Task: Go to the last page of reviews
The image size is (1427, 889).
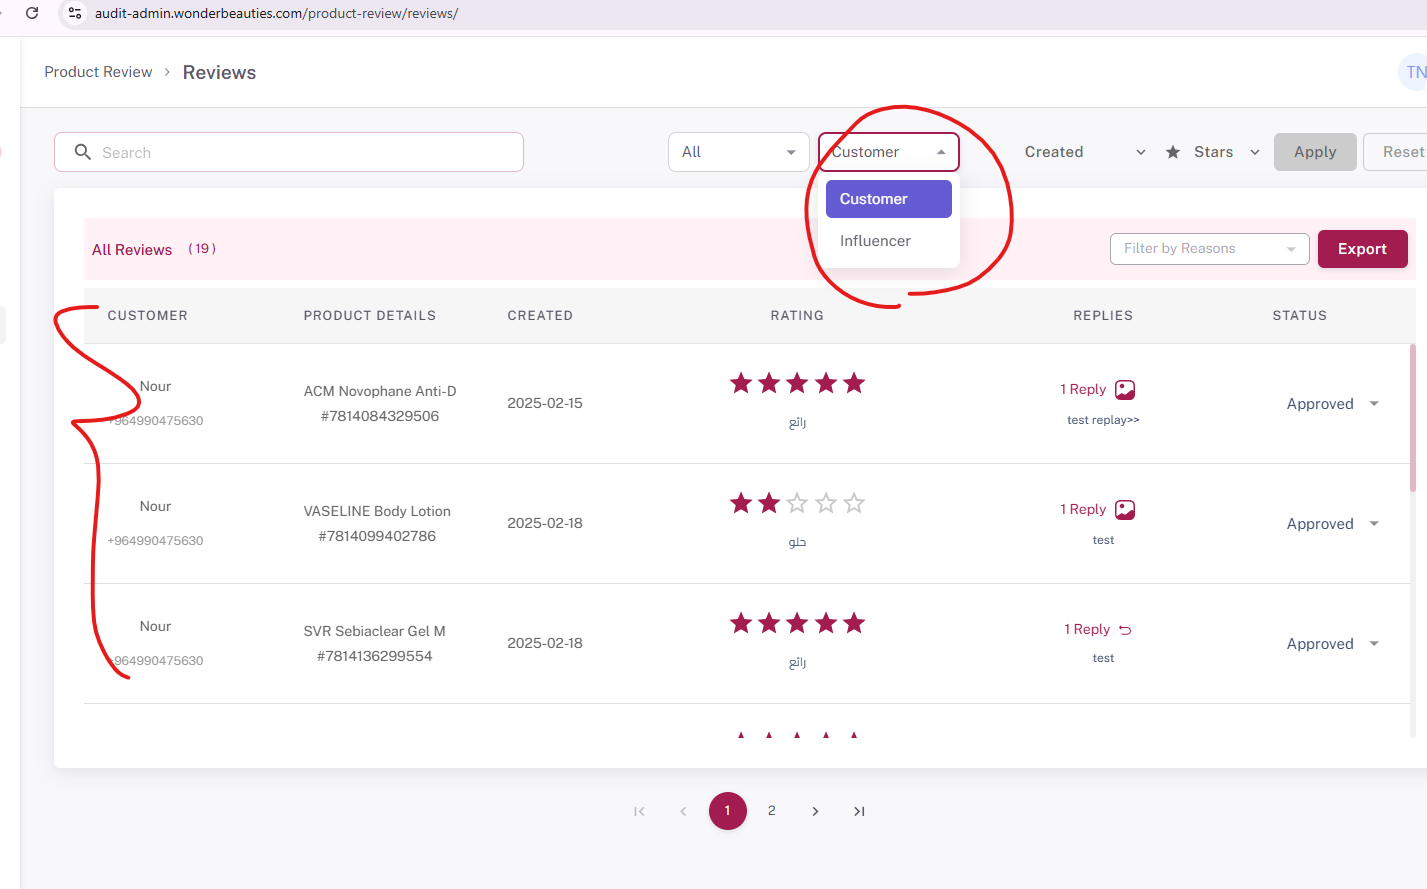Action: [859, 811]
